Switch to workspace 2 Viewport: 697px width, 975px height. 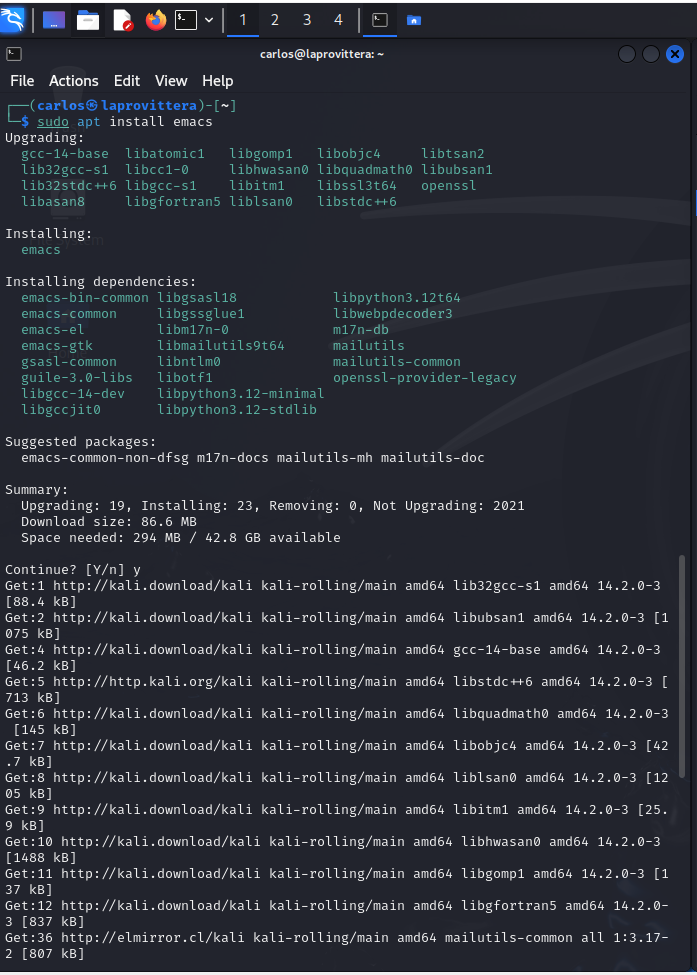point(275,21)
